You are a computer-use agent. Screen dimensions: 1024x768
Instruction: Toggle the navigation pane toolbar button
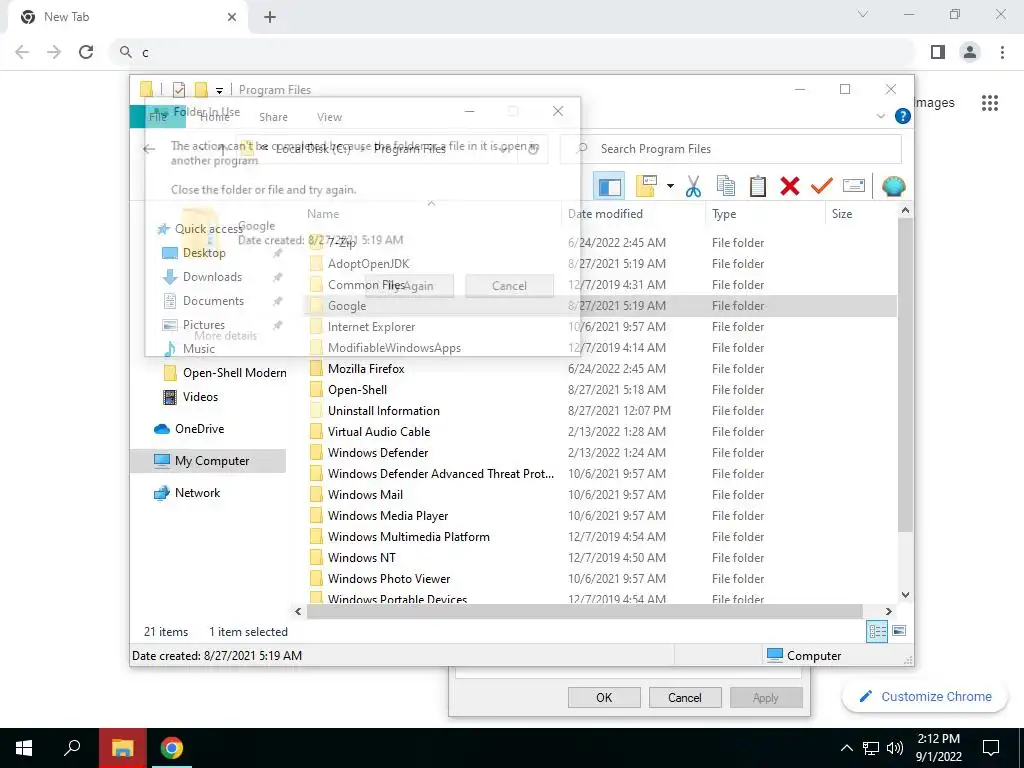(609, 186)
